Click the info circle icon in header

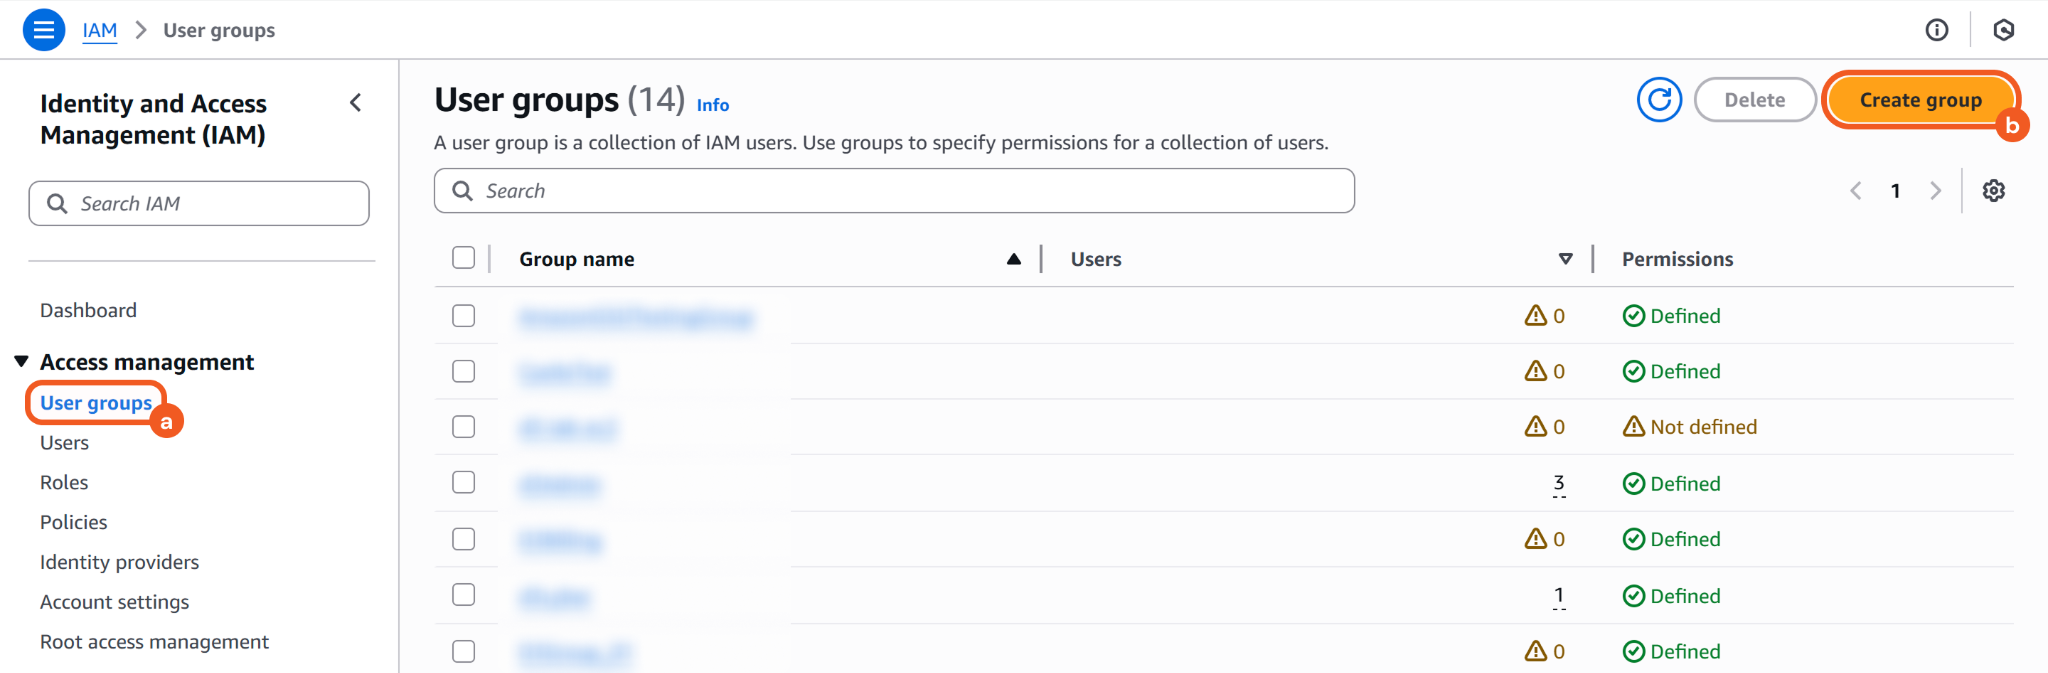click(1937, 30)
